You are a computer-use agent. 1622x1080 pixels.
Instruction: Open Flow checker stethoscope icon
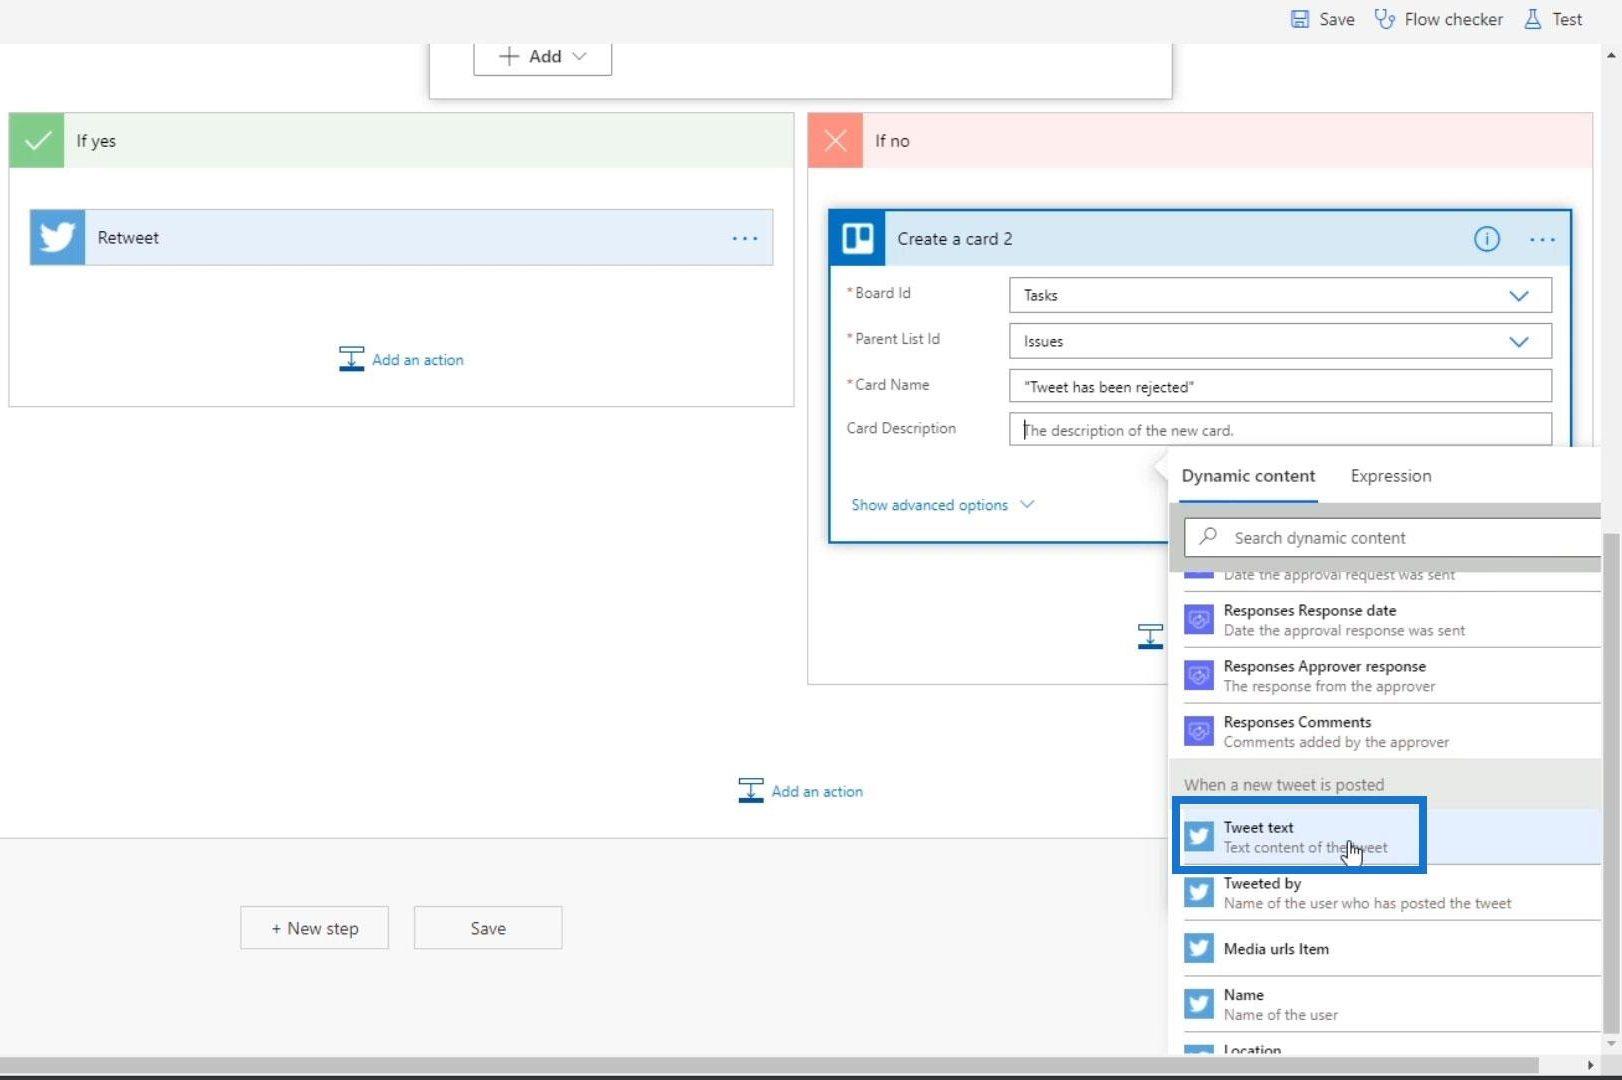pos(1384,19)
